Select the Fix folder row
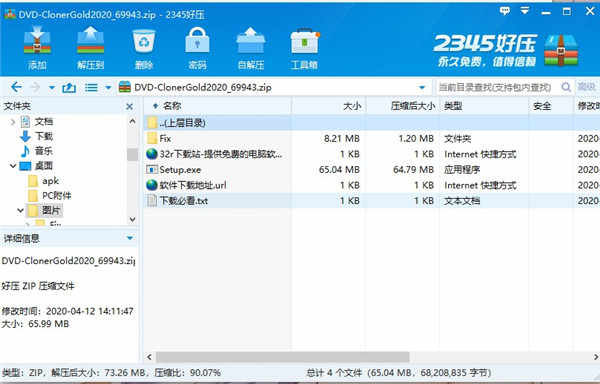Screen dimensions: 600x384 pos(372,138)
